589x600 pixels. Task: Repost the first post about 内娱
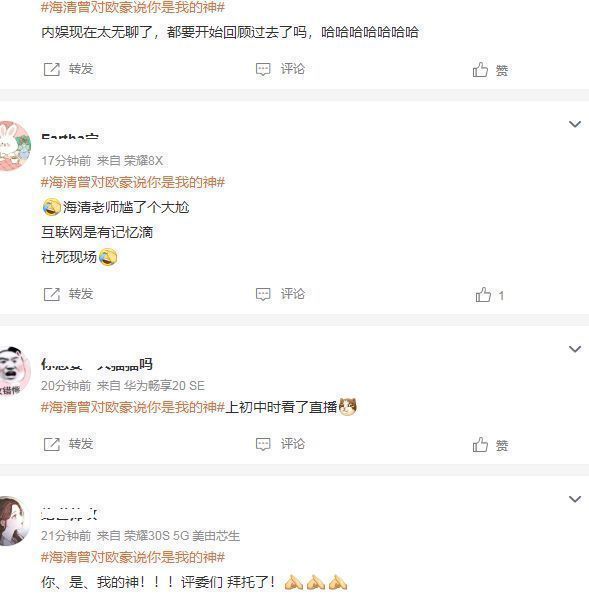(x=68, y=69)
